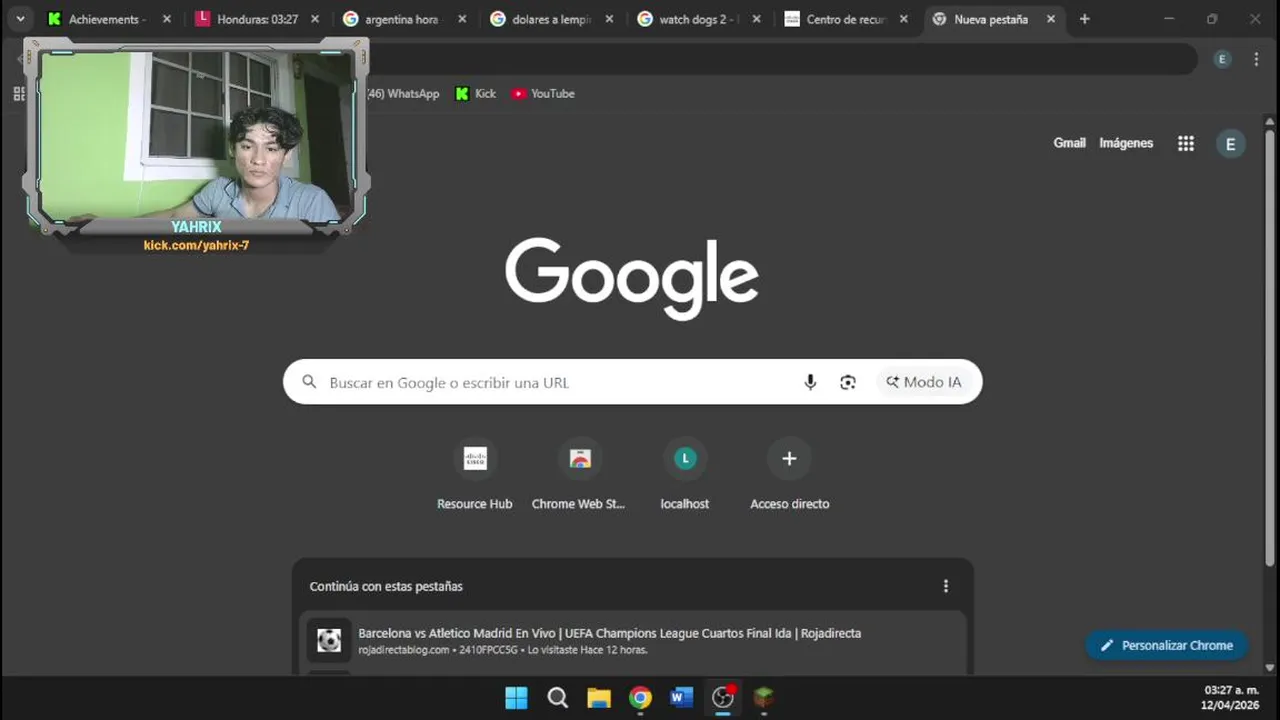Viewport: 1280px width, 720px height.
Task: Open the new tab plus button
Action: (1084, 19)
